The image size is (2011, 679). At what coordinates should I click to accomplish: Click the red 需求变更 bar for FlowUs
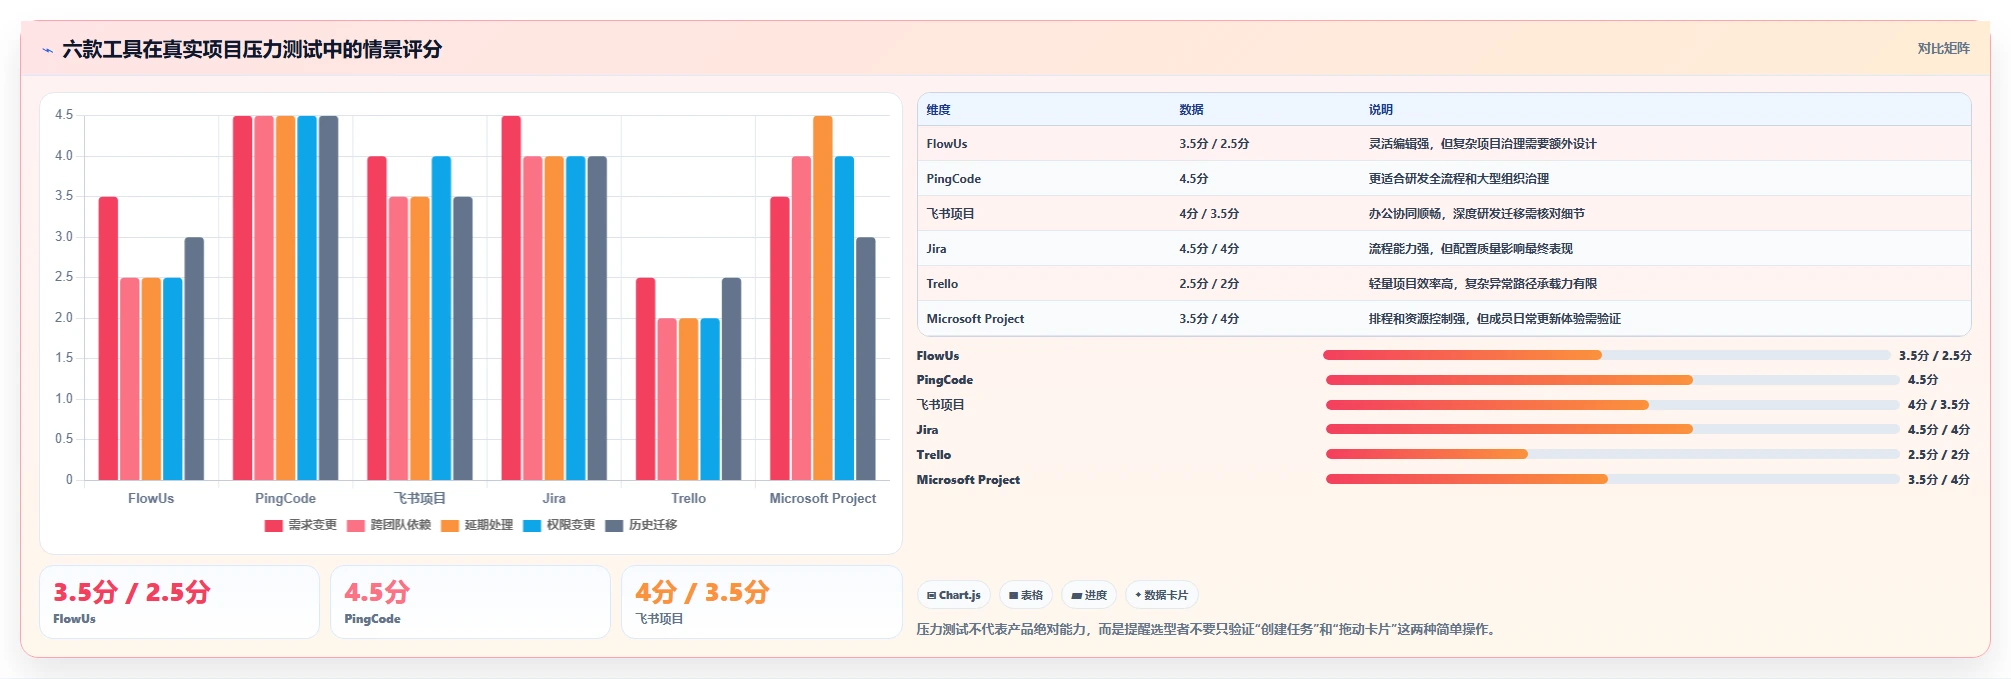coord(108,338)
